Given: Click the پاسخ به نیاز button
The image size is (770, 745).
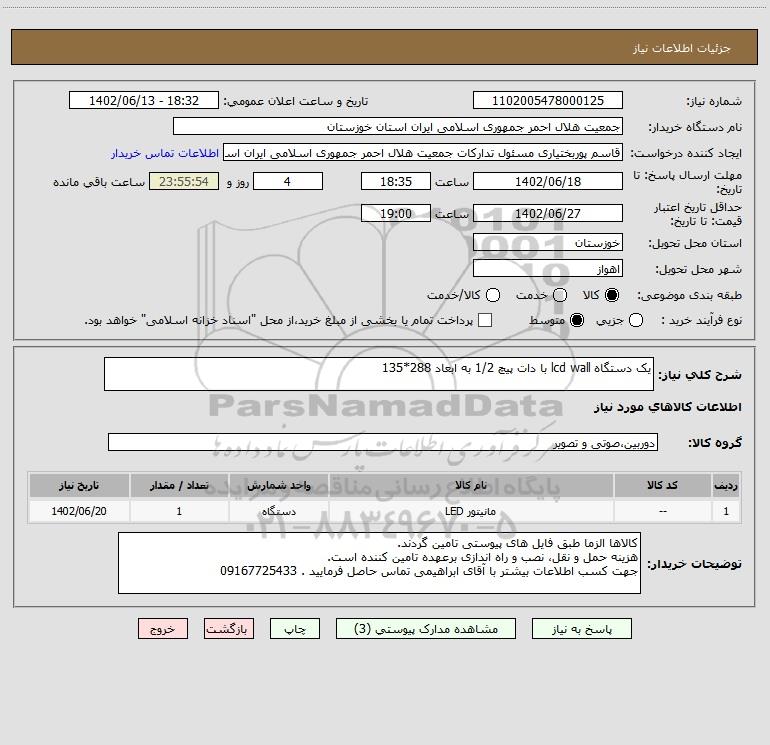Looking at the screenshot, I should click(x=581, y=629).
